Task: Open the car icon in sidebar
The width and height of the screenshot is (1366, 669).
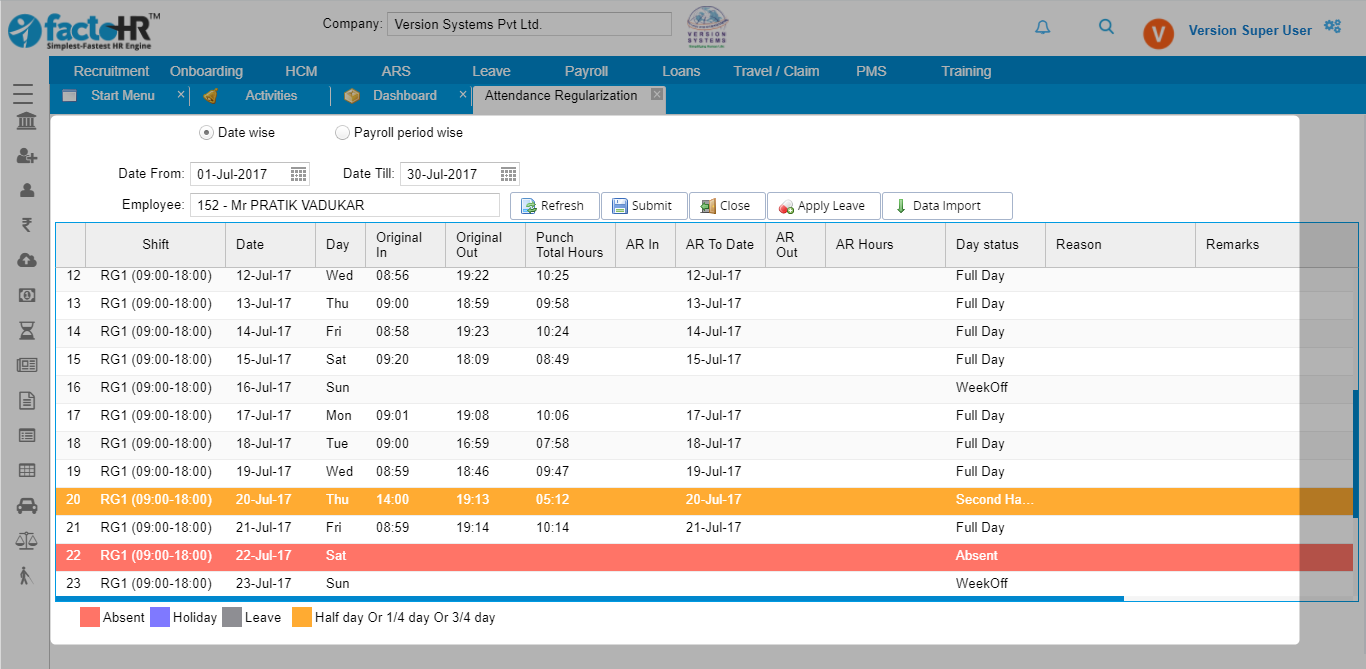Action: coord(27,506)
